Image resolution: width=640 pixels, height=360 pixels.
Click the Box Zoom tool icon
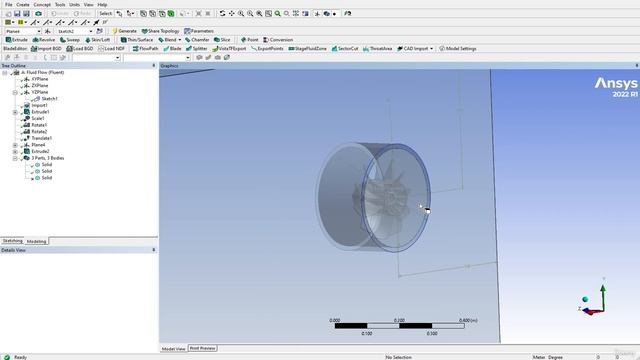[268, 13]
